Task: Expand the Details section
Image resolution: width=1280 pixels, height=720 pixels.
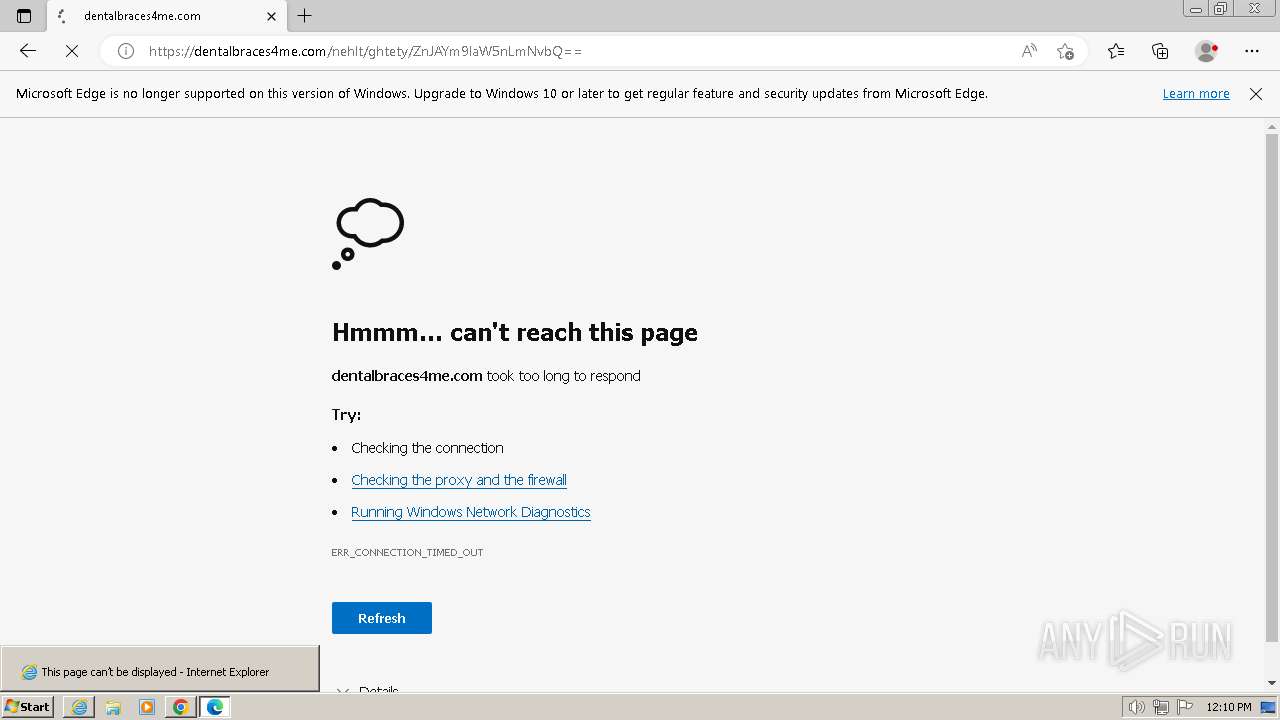Action: (x=368, y=690)
